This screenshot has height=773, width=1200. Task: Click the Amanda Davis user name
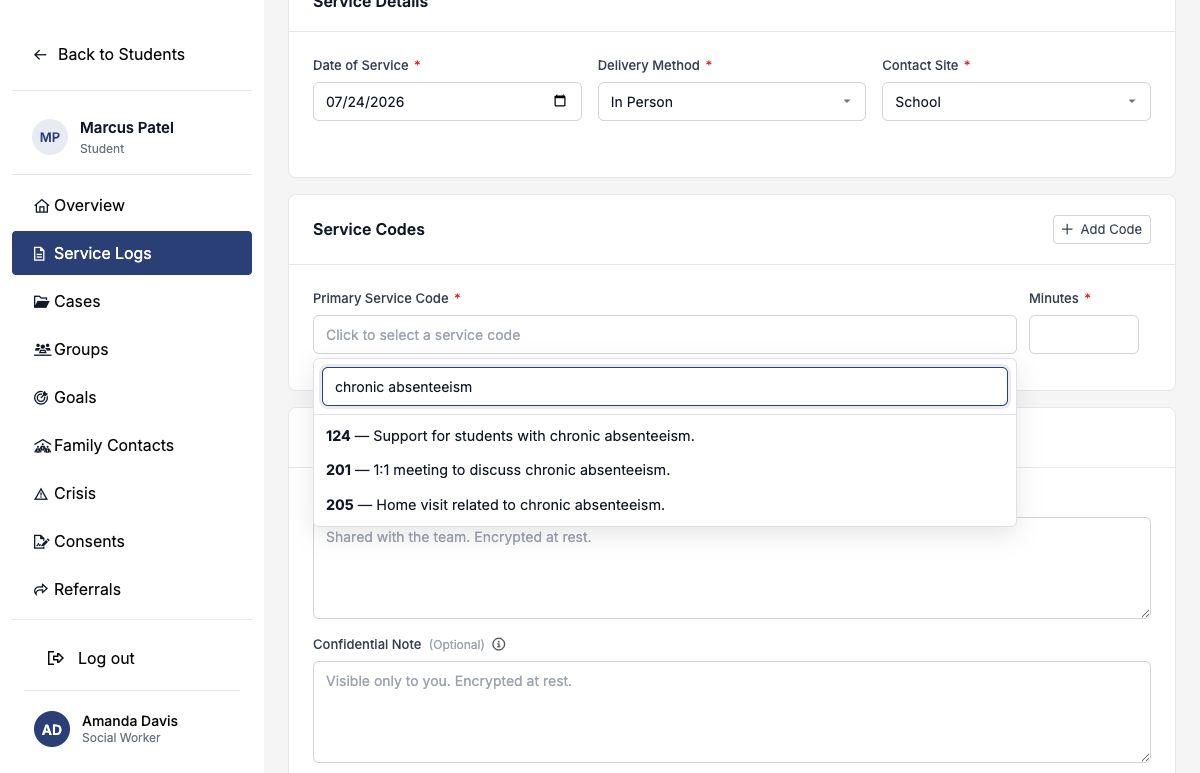[130, 721]
